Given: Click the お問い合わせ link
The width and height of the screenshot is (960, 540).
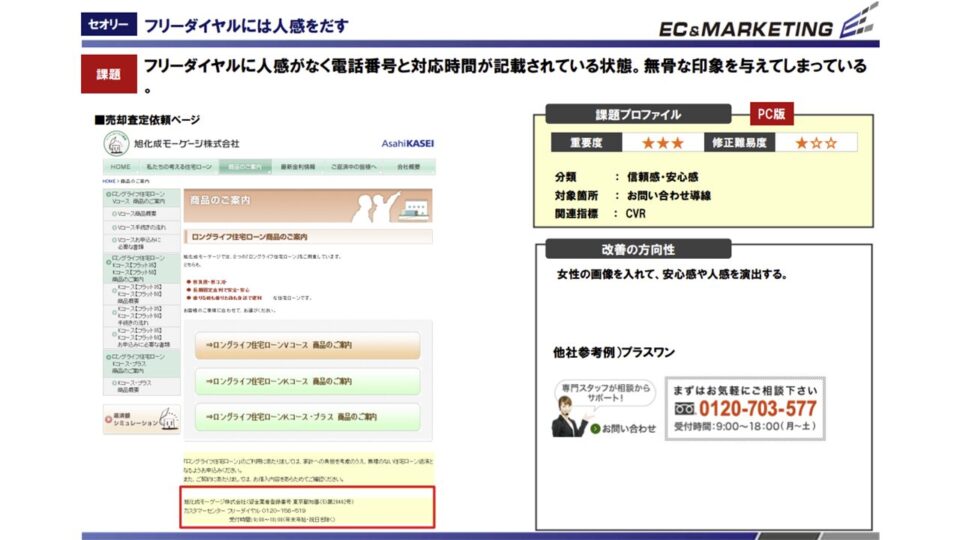Looking at the screenshot, I should pos(629,429).
